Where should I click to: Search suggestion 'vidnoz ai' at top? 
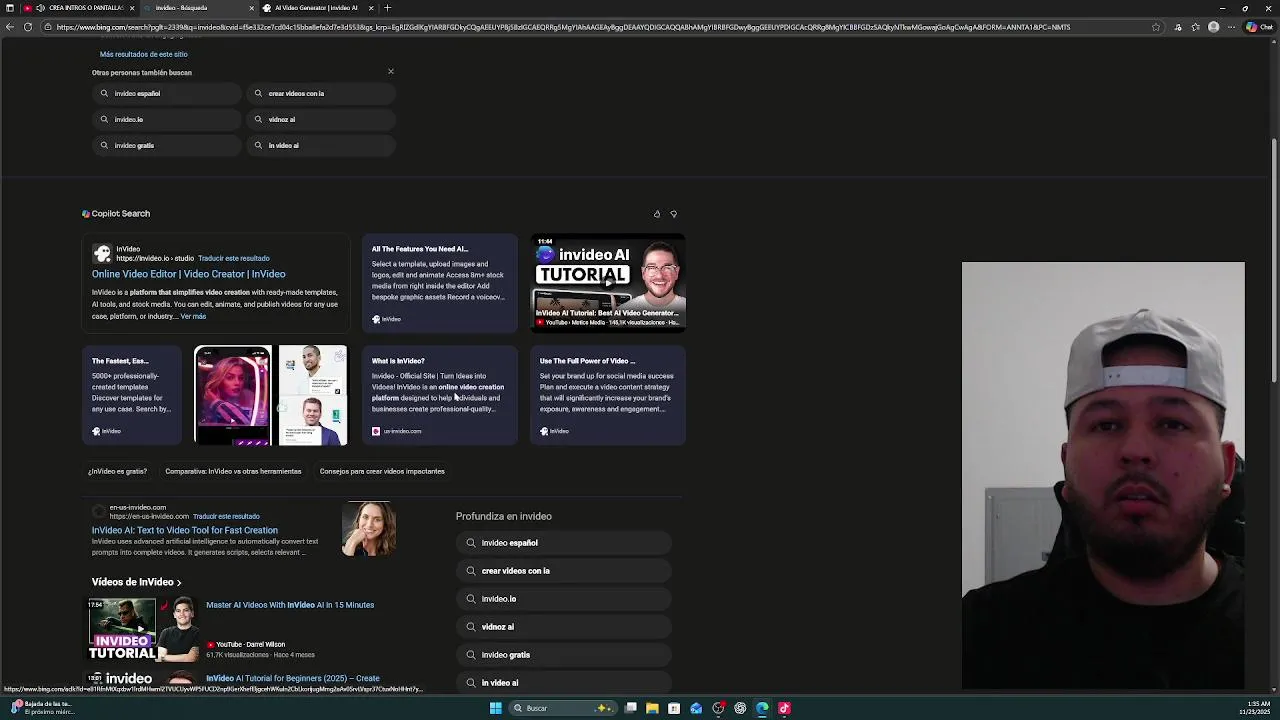click(322, 119)
